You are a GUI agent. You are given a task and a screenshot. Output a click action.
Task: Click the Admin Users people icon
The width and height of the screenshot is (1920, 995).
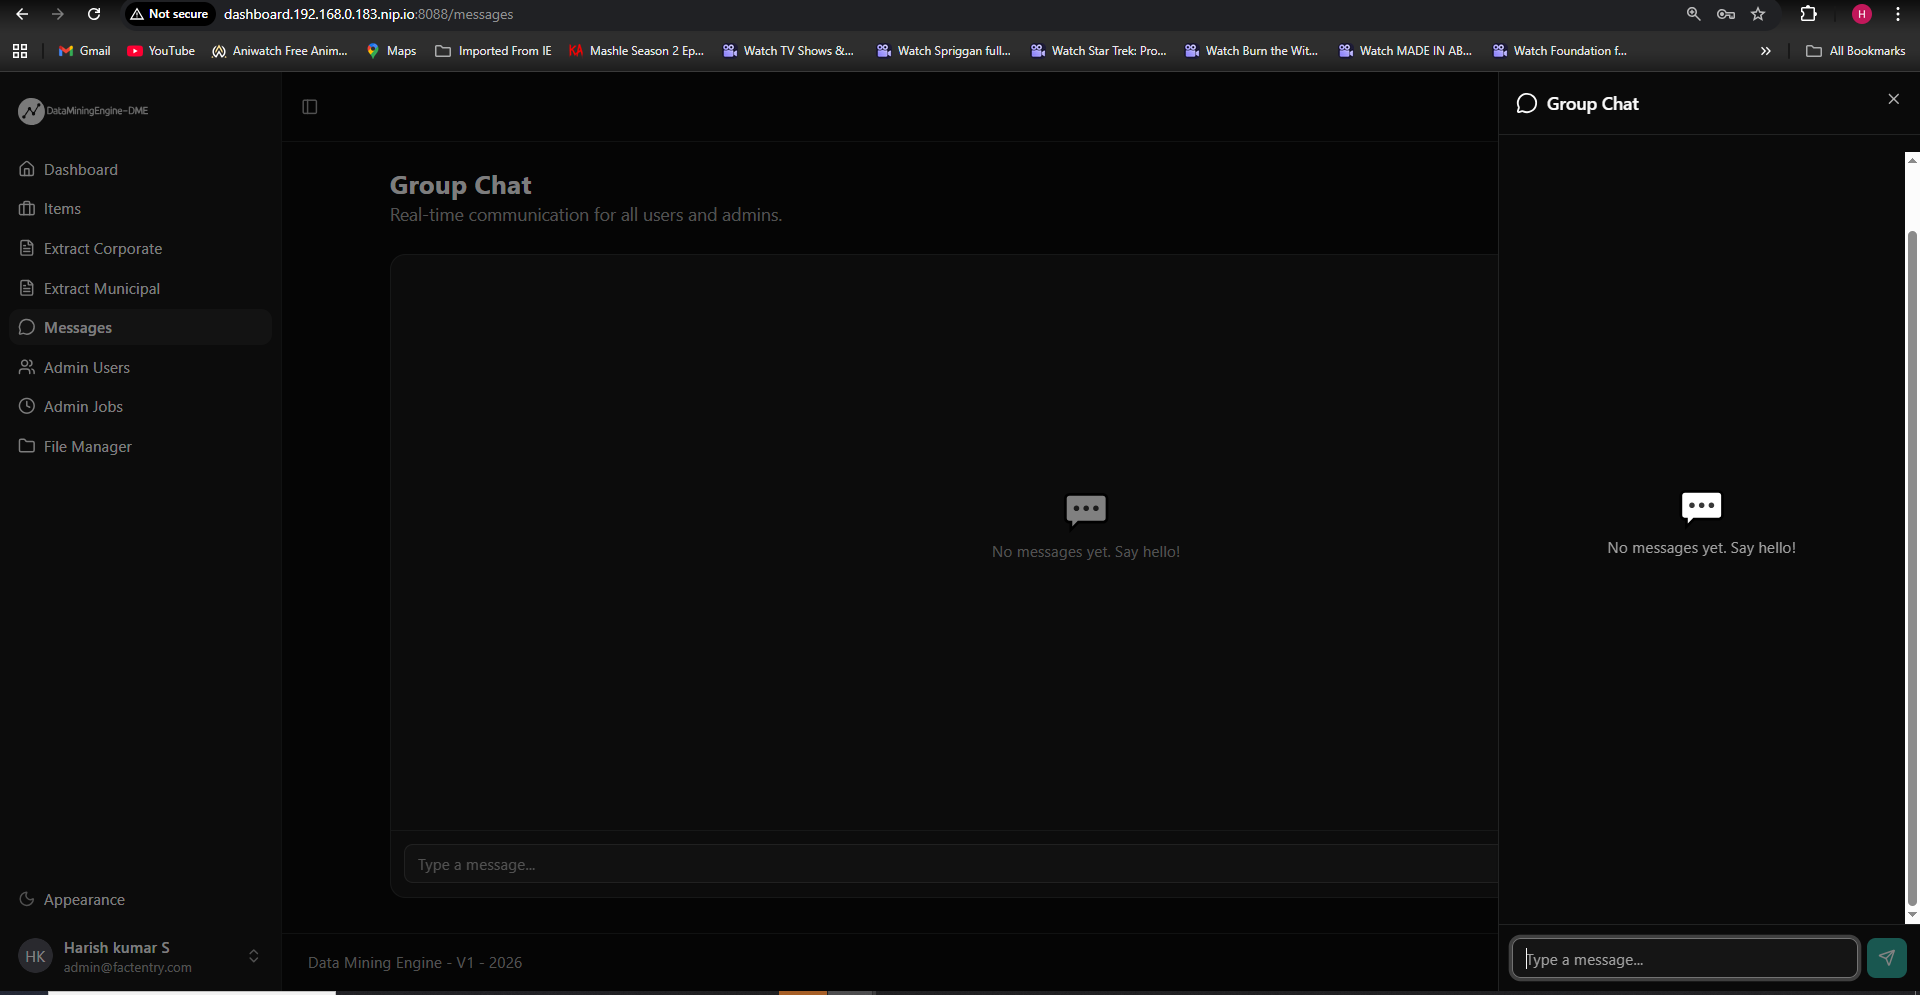[27, 367]
